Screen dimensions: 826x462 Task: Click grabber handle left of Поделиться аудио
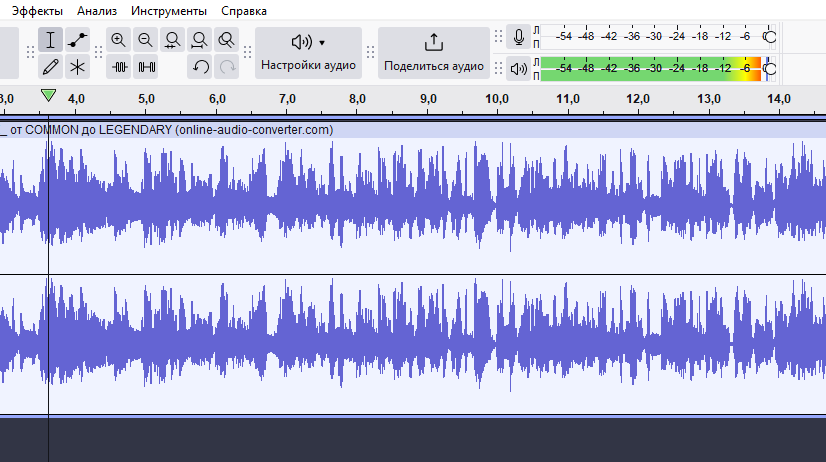click(x=370, y=52)
